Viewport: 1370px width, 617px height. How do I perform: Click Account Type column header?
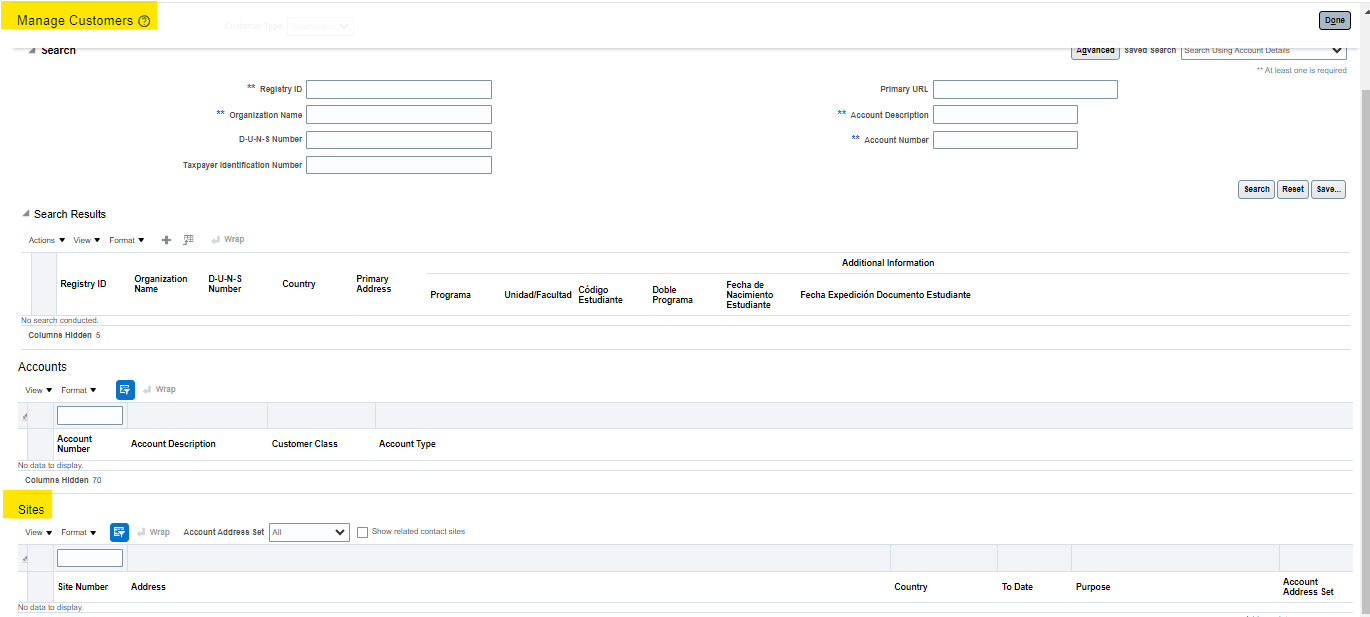[407, 444]
